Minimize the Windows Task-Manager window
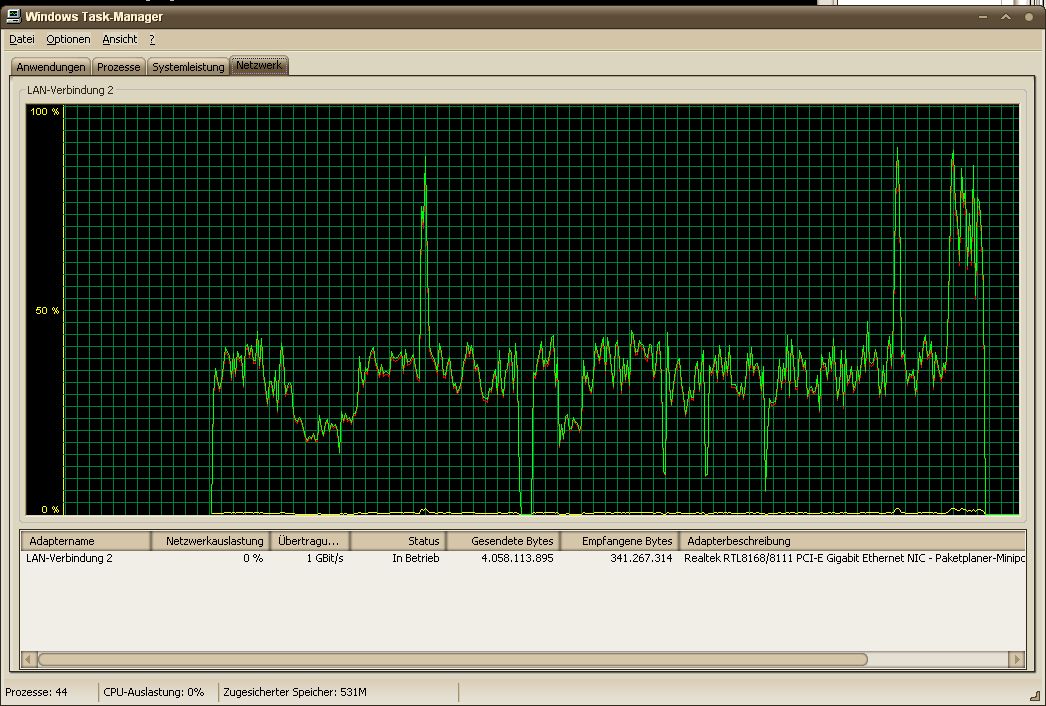Viewport: 1046px width, 706px height. click(x=983, y=17)
